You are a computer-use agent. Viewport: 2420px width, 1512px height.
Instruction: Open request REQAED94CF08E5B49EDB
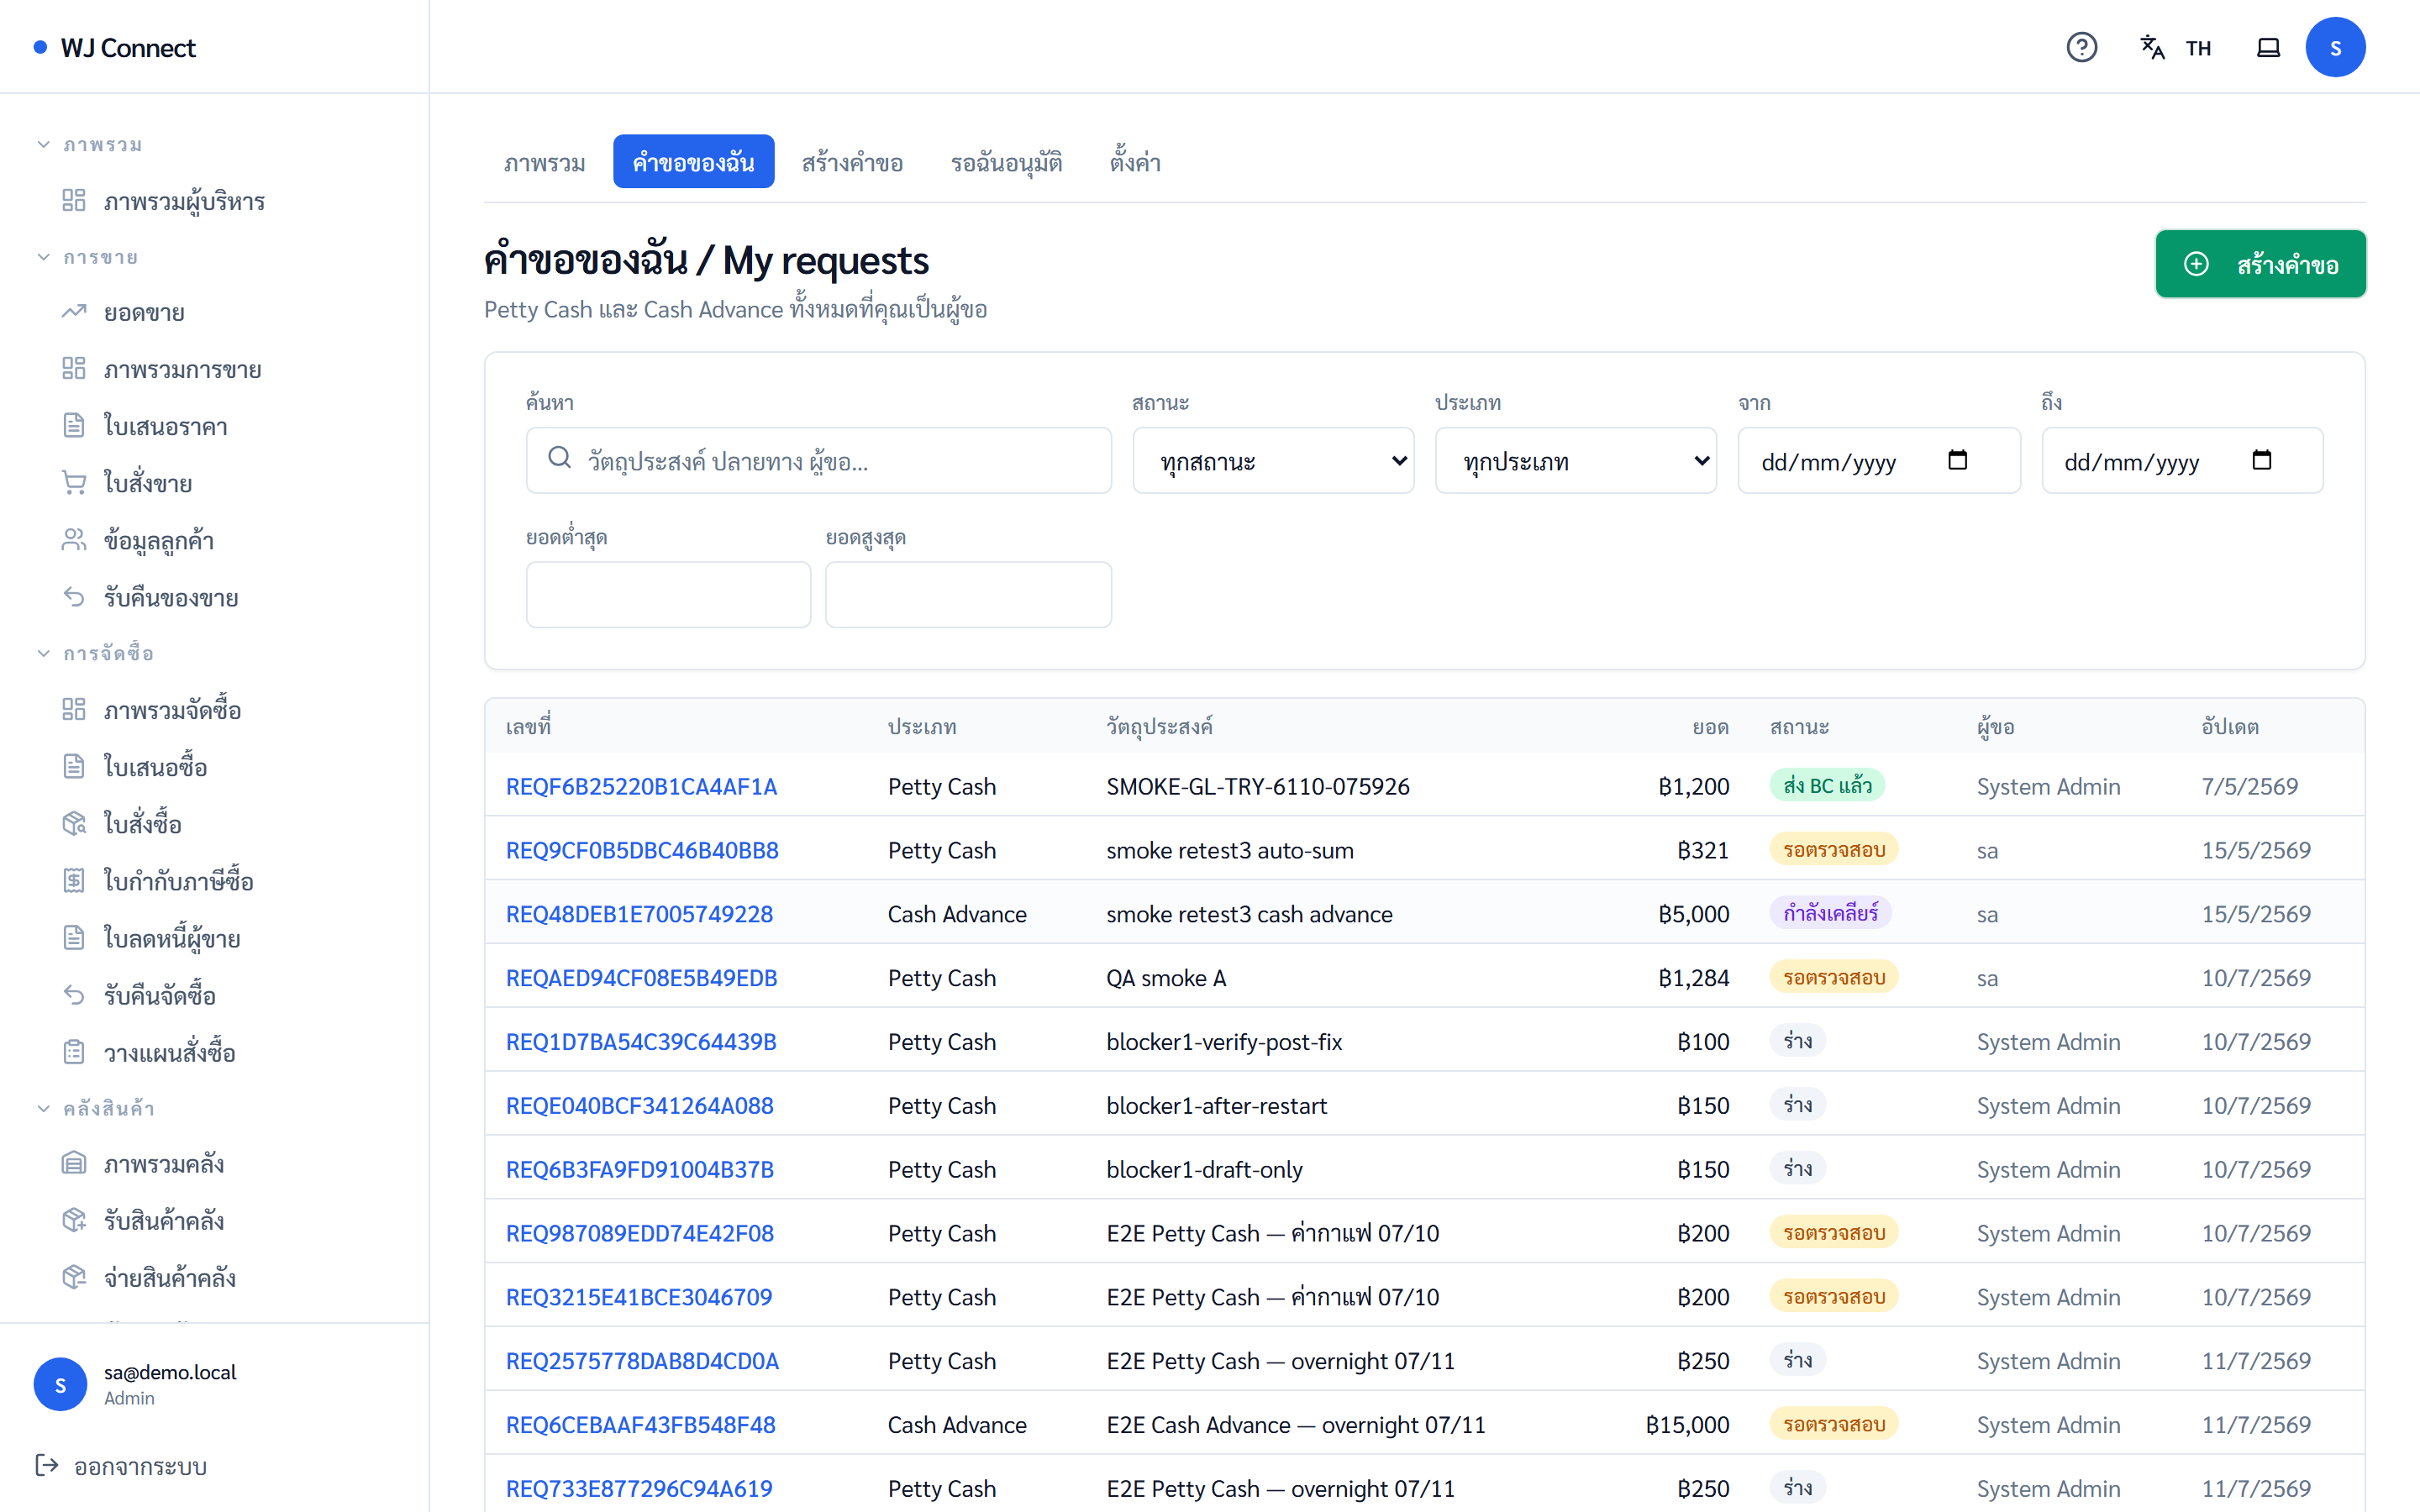(641, 978)
